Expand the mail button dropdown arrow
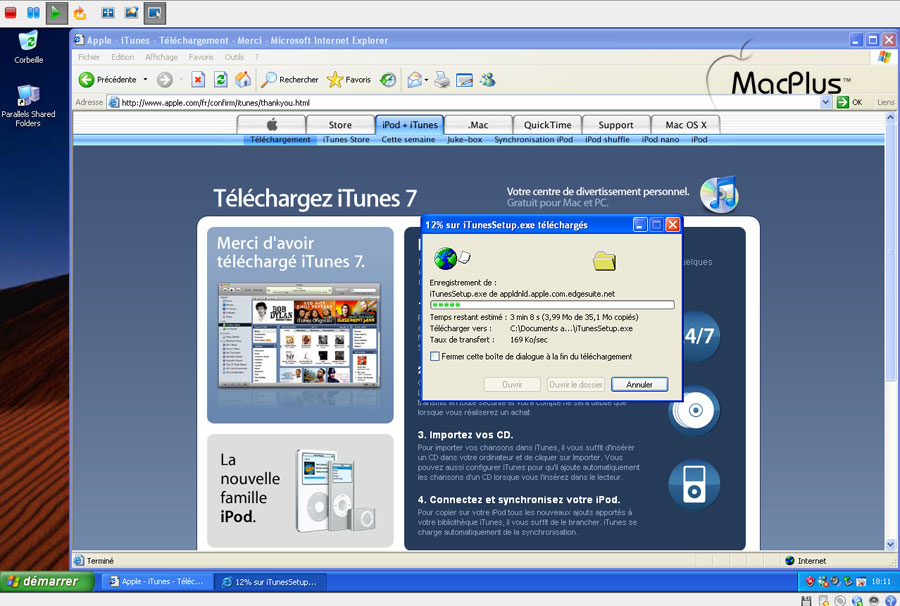Image resolution: width=900 pixels, height=606 pixels. click(426, 80)
